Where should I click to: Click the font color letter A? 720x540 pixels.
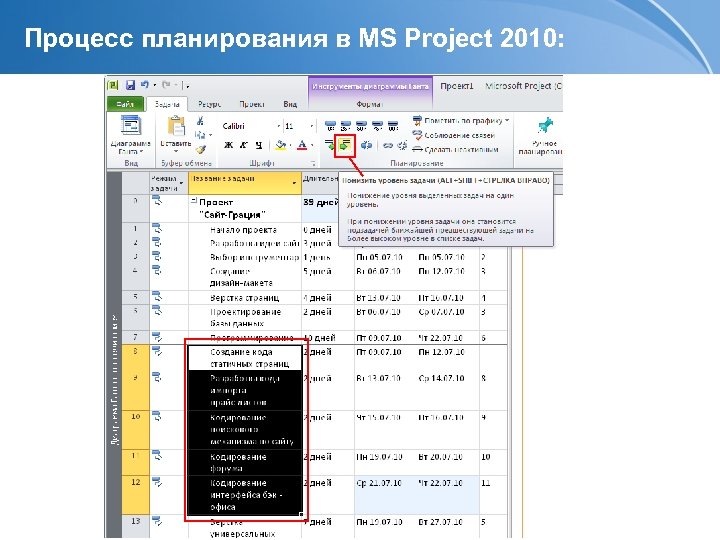coord(302,146)
